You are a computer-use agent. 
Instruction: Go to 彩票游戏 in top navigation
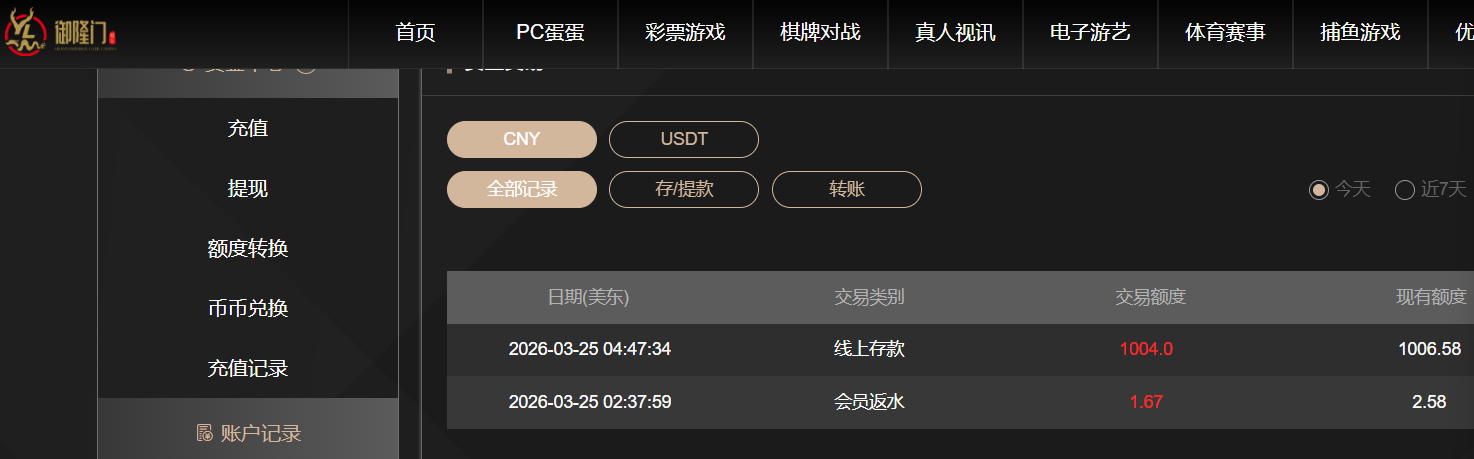point(685,32)
